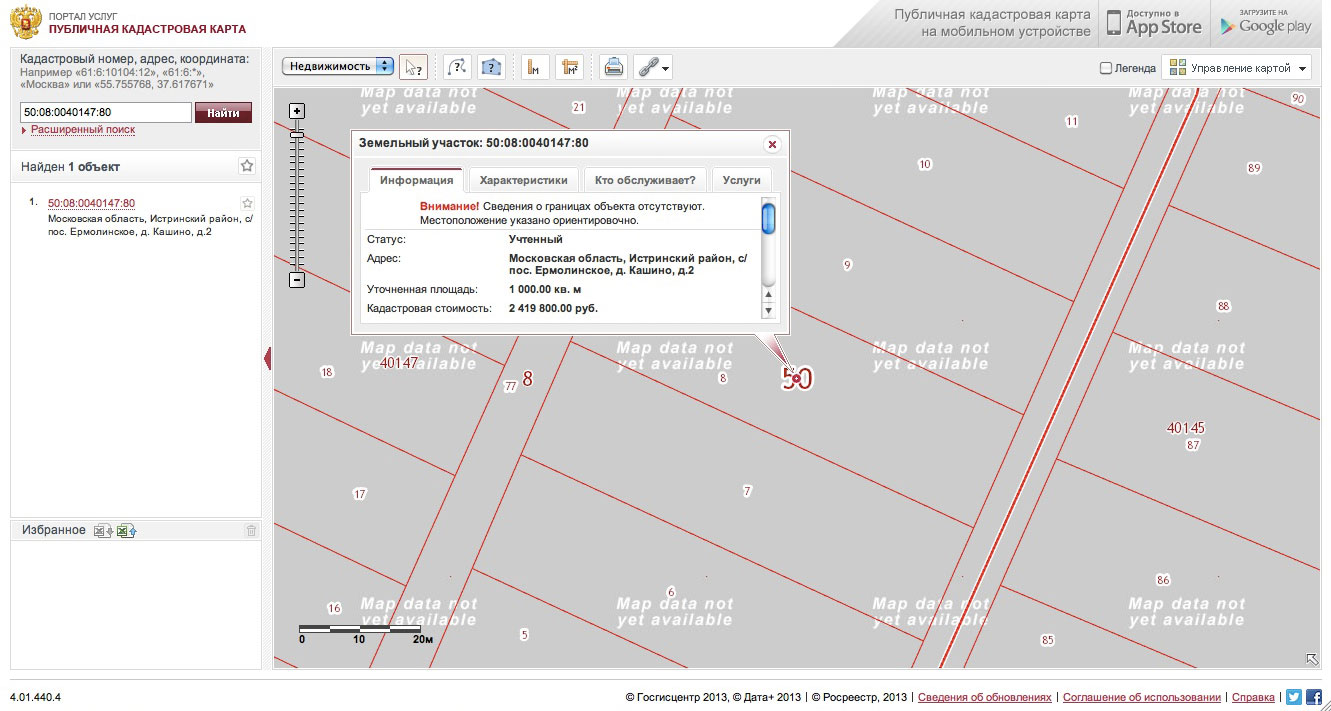Click the quarter label 40147 on map
Viewport: 1331px width, 711px height.
(399, 363)
